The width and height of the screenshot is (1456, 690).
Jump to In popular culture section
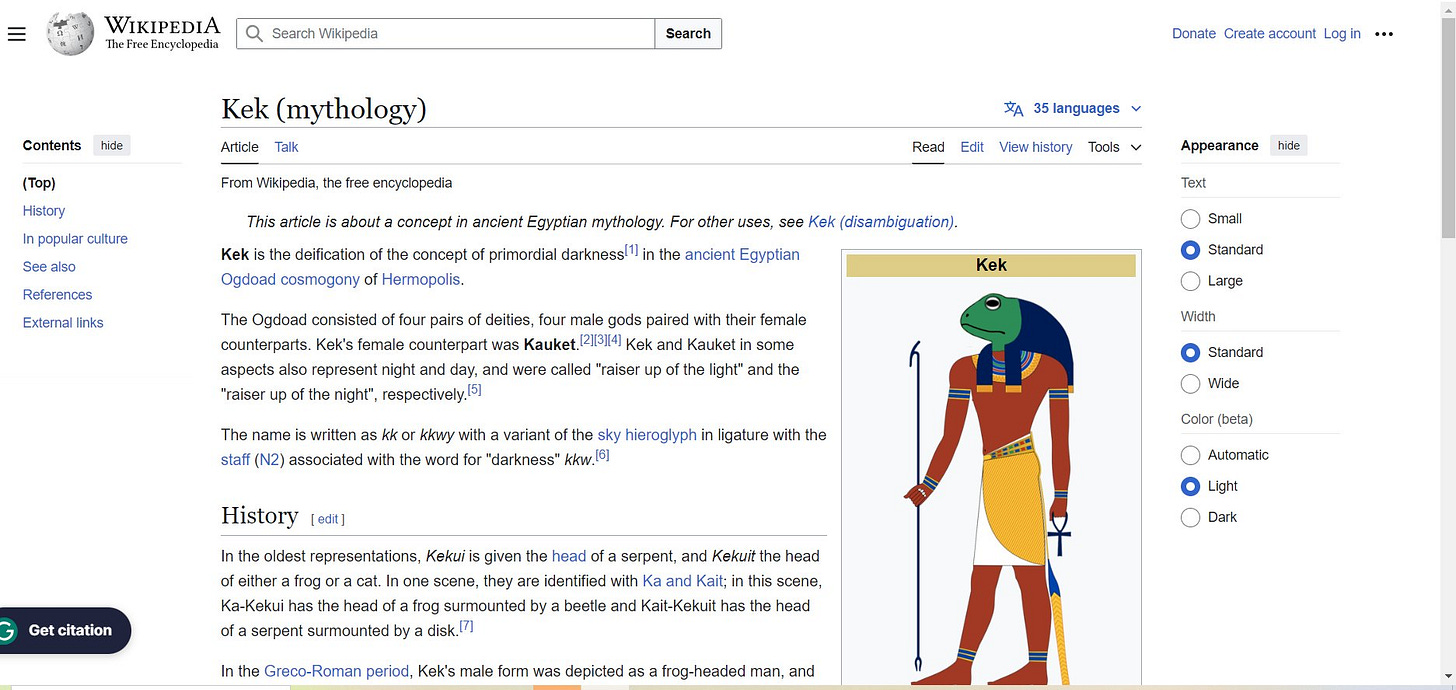[x=75, y=239]
